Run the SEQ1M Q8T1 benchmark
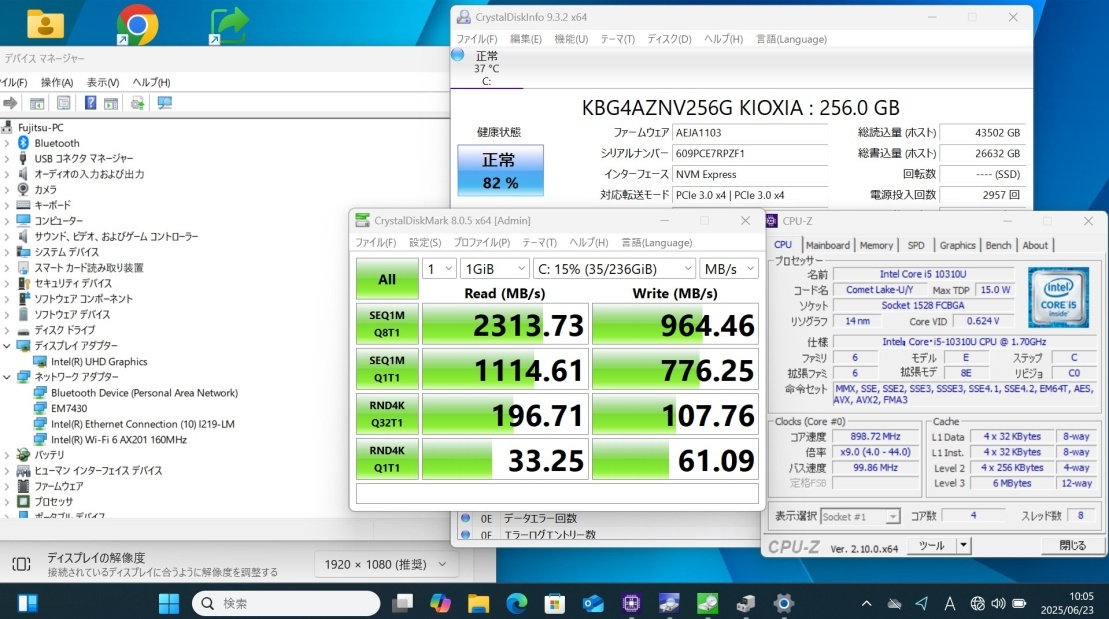The image size is (1109, 619). coord(387,324)
